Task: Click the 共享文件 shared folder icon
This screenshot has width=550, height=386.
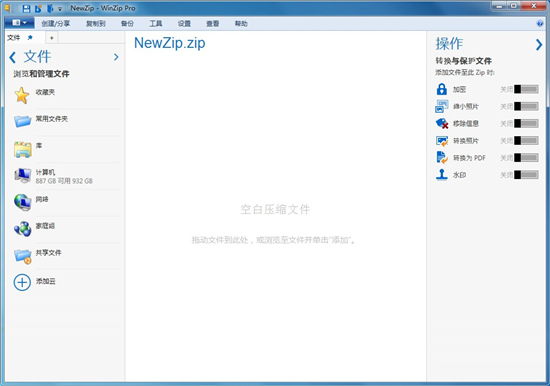Action: coord(23,256)
